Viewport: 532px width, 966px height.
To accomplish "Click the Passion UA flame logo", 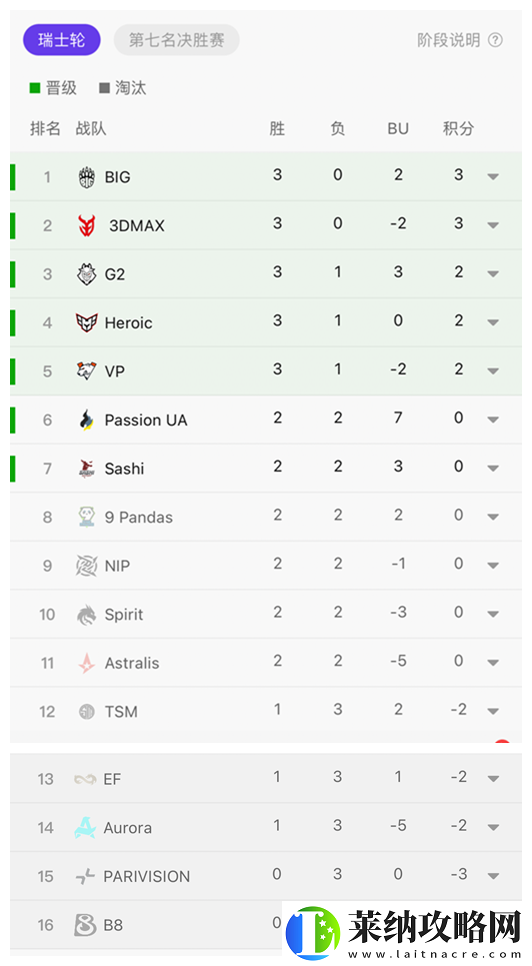I will (x=87, y=420).
